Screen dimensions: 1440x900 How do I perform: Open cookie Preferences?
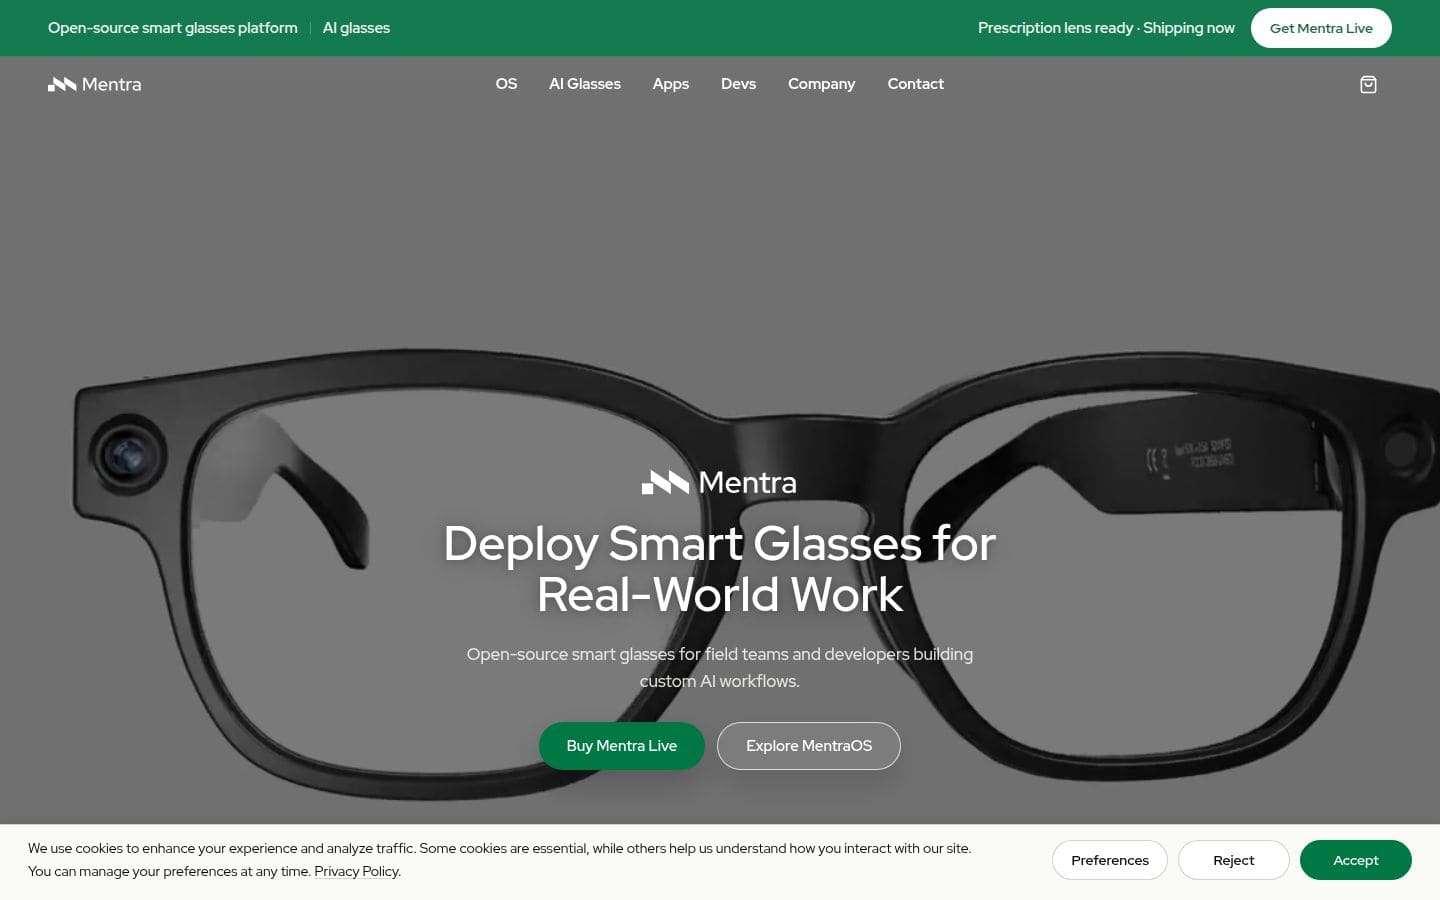(1110, 860)
